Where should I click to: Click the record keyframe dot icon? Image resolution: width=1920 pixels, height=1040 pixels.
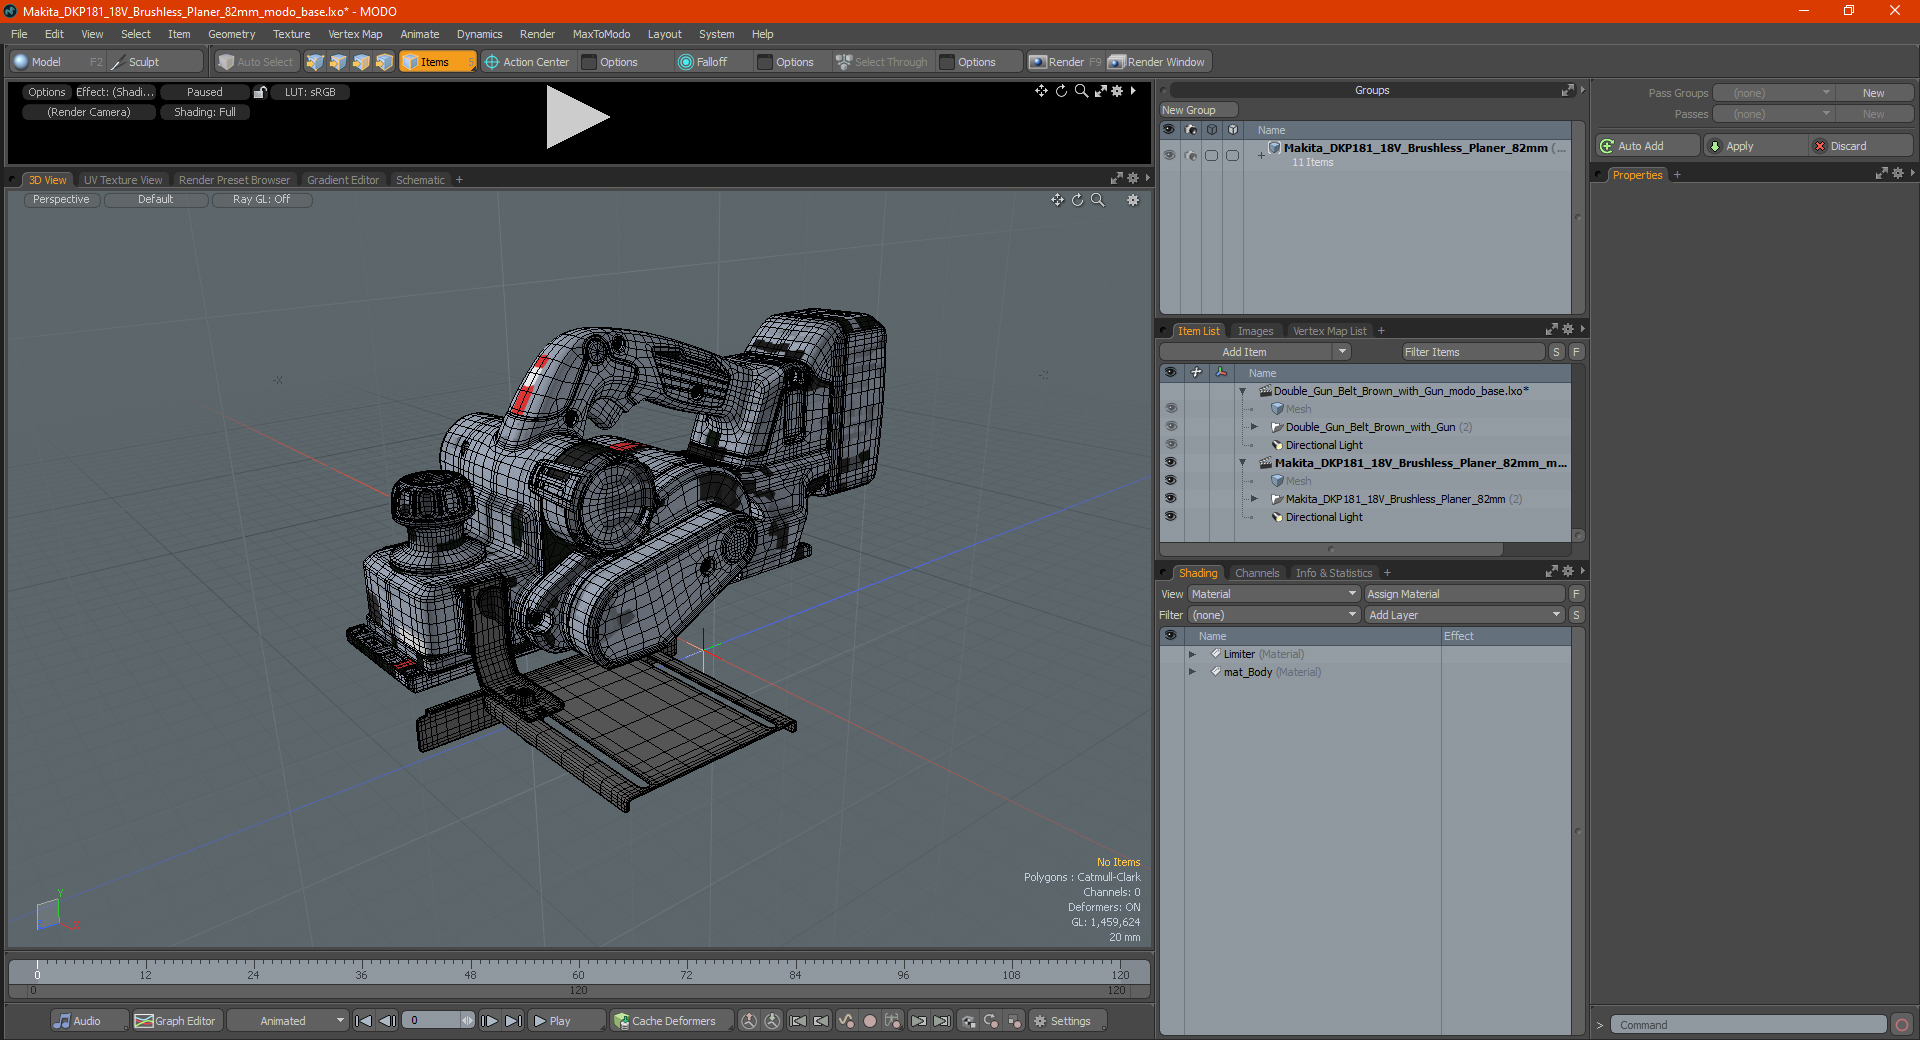point(870,1021)
